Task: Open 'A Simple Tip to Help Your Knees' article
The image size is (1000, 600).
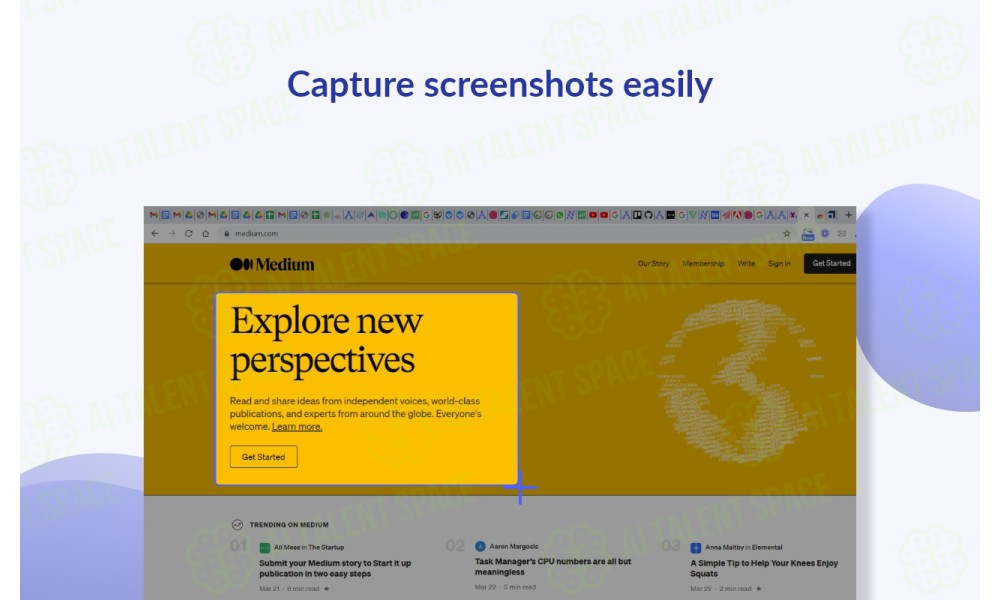Action: pyautogui.click(x=764, y=568)
